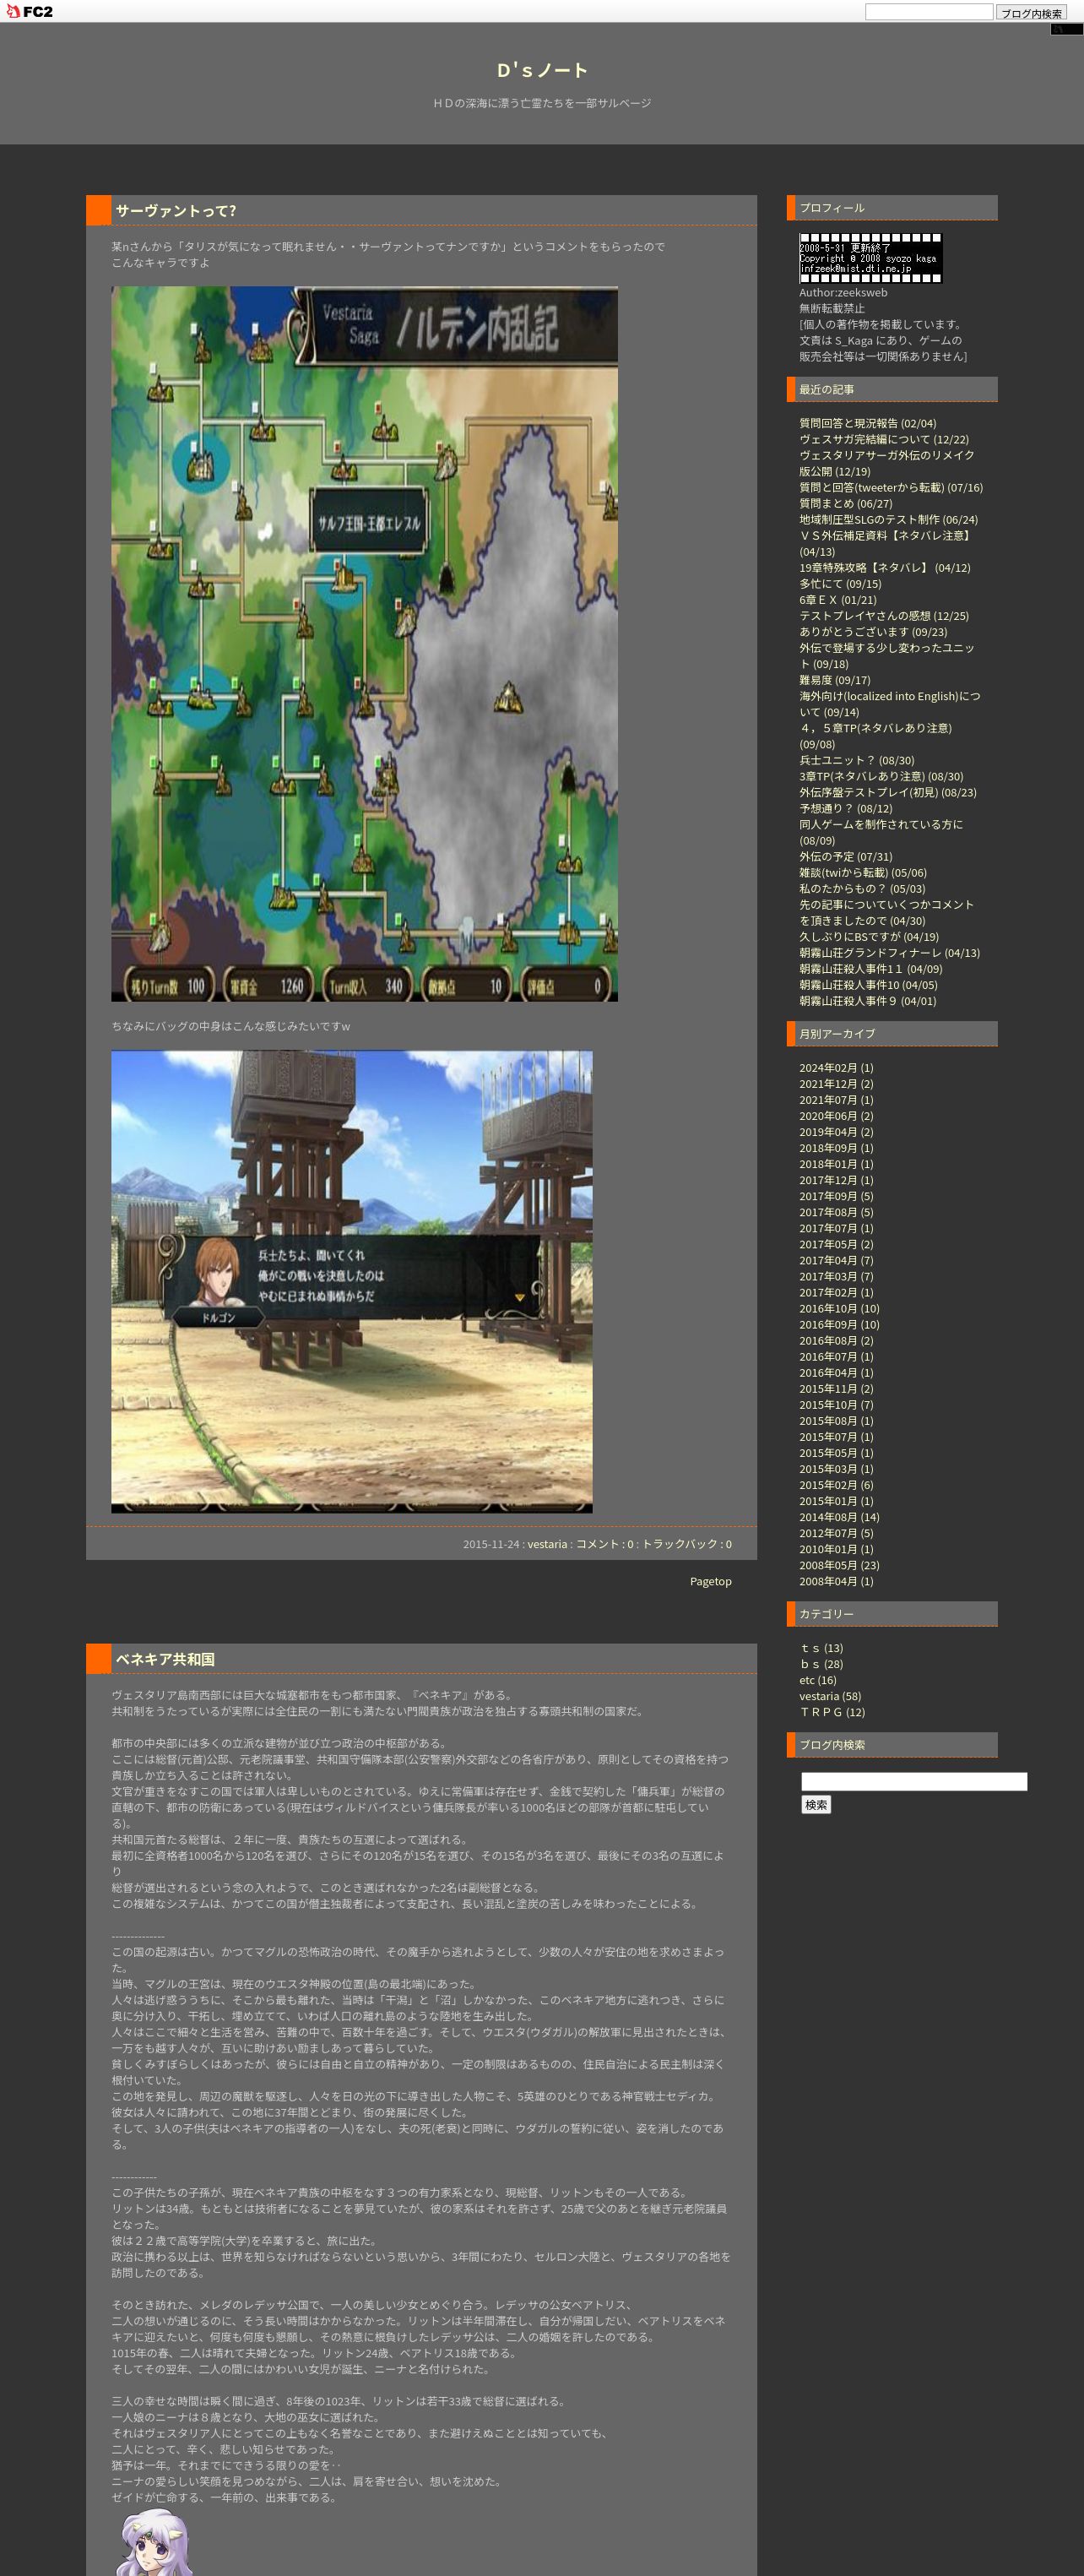Open 朝霧山荘殺人事件９ article

(867, 1001)
